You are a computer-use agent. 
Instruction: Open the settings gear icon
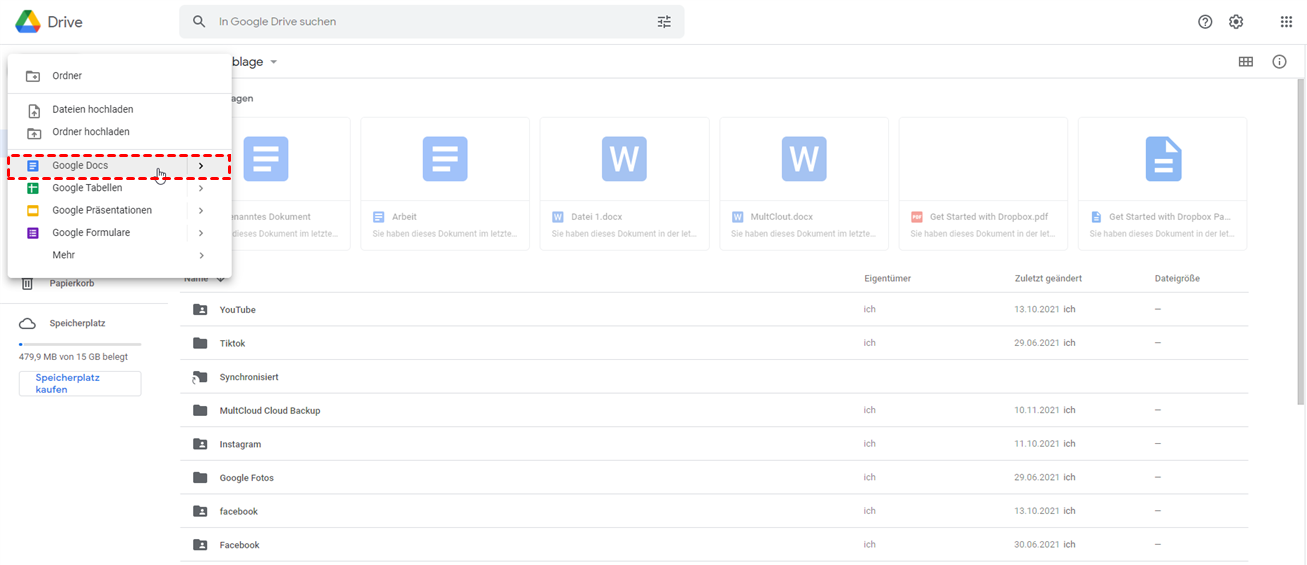pos(1236,22)
